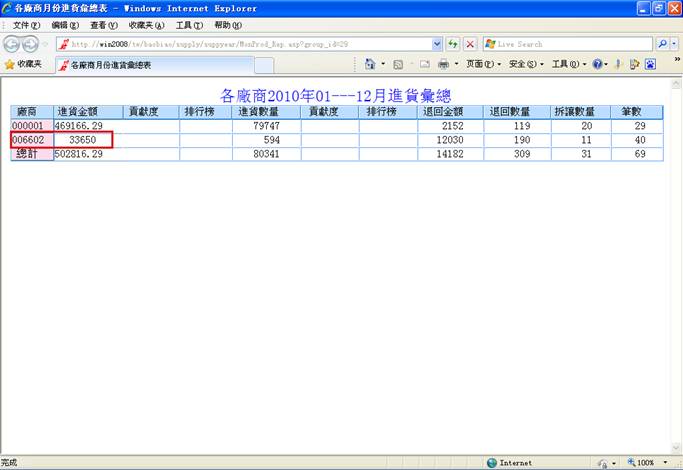This screenshot has height=470, width=683.
Task: Refresh the current page
Action: 453,44
